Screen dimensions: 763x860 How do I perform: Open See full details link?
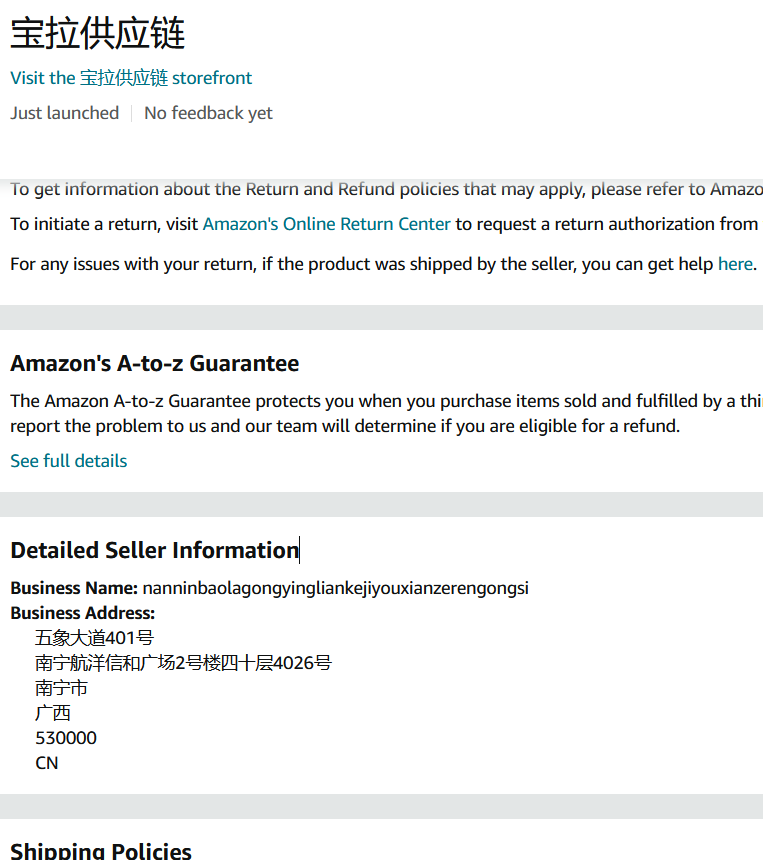point(69,461)
